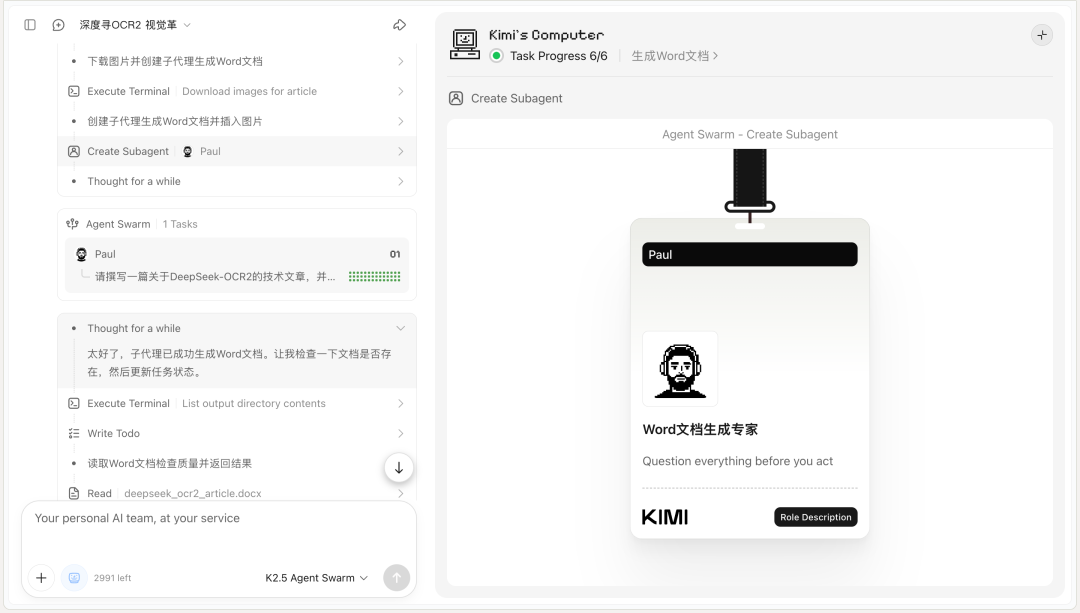Click Agent Swarm - Create Subagent title
Viewport: 1080px width, 613px height.
(x=749, y=134)
